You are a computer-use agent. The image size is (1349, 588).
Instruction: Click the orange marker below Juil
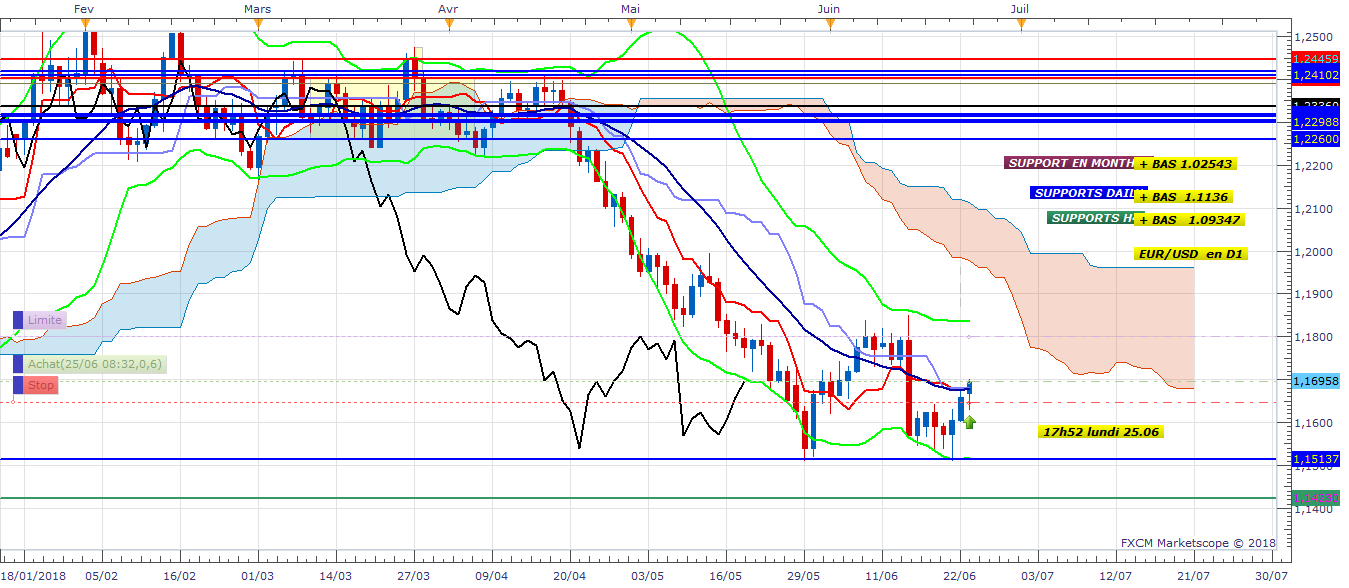[1020, 22]
